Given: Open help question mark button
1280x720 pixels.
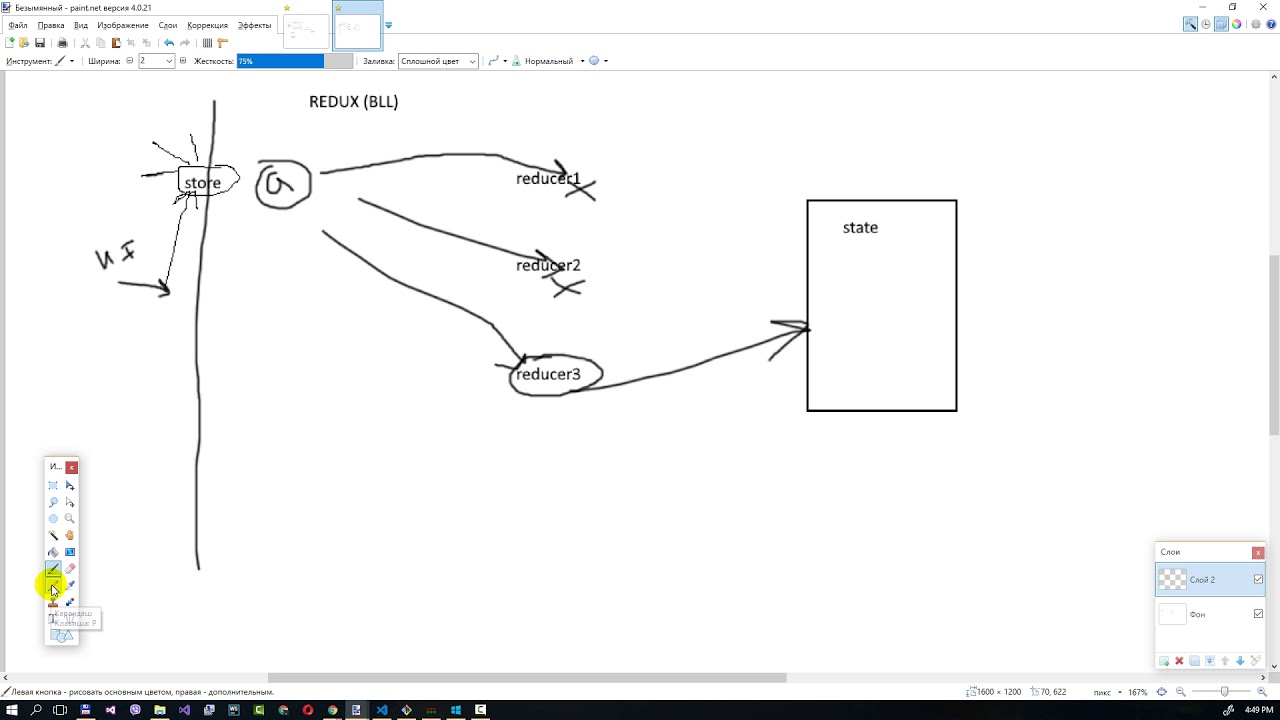Looking at the screenshot, I should (x=1271, y=24).
